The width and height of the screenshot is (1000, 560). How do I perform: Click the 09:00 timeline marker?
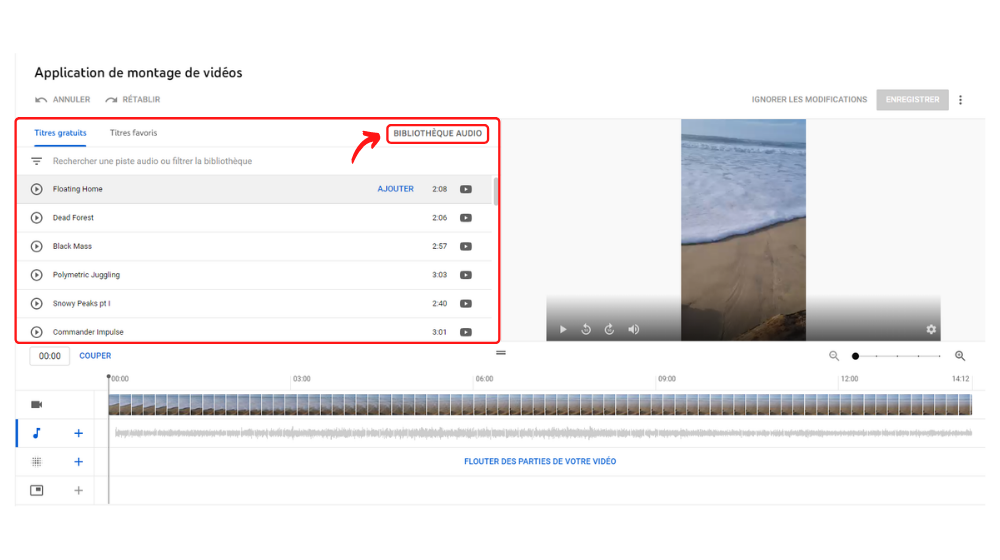click(666, 379)
